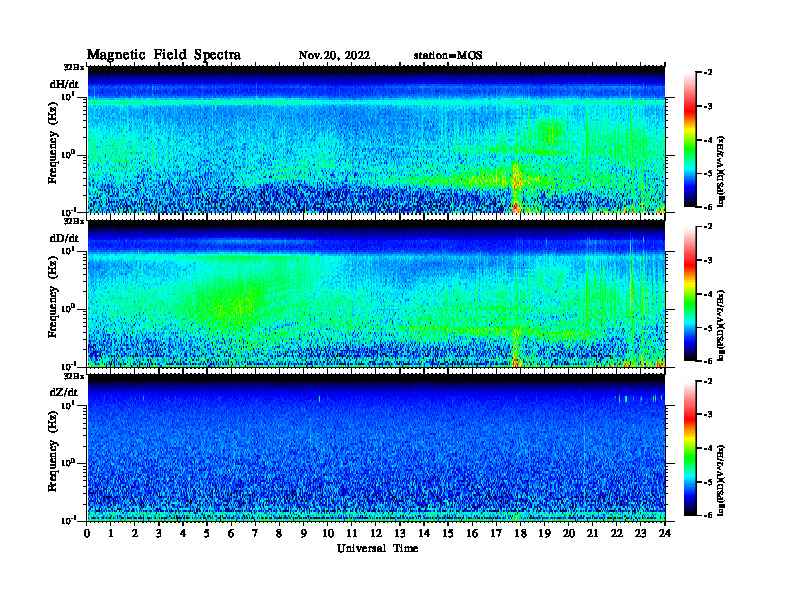Click the hour "9" tick label
Screen dimensions: 792x612
point(303,534)
